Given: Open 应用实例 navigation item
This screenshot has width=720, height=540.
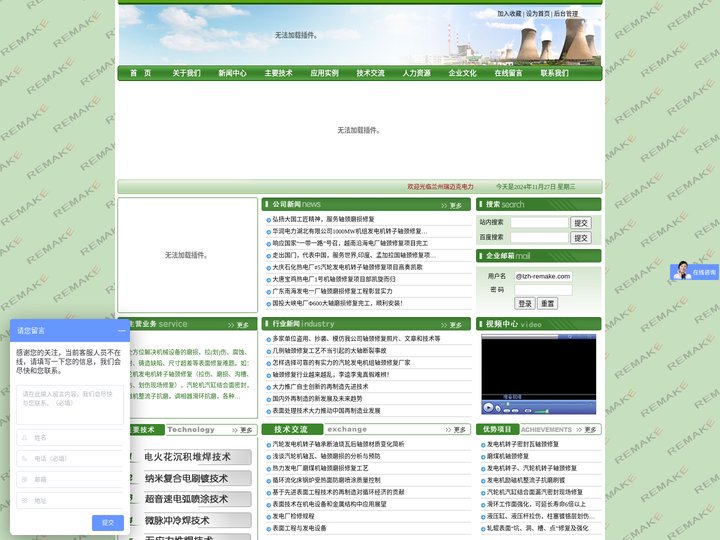Looking at the screenshot, I should coord(324,73).
